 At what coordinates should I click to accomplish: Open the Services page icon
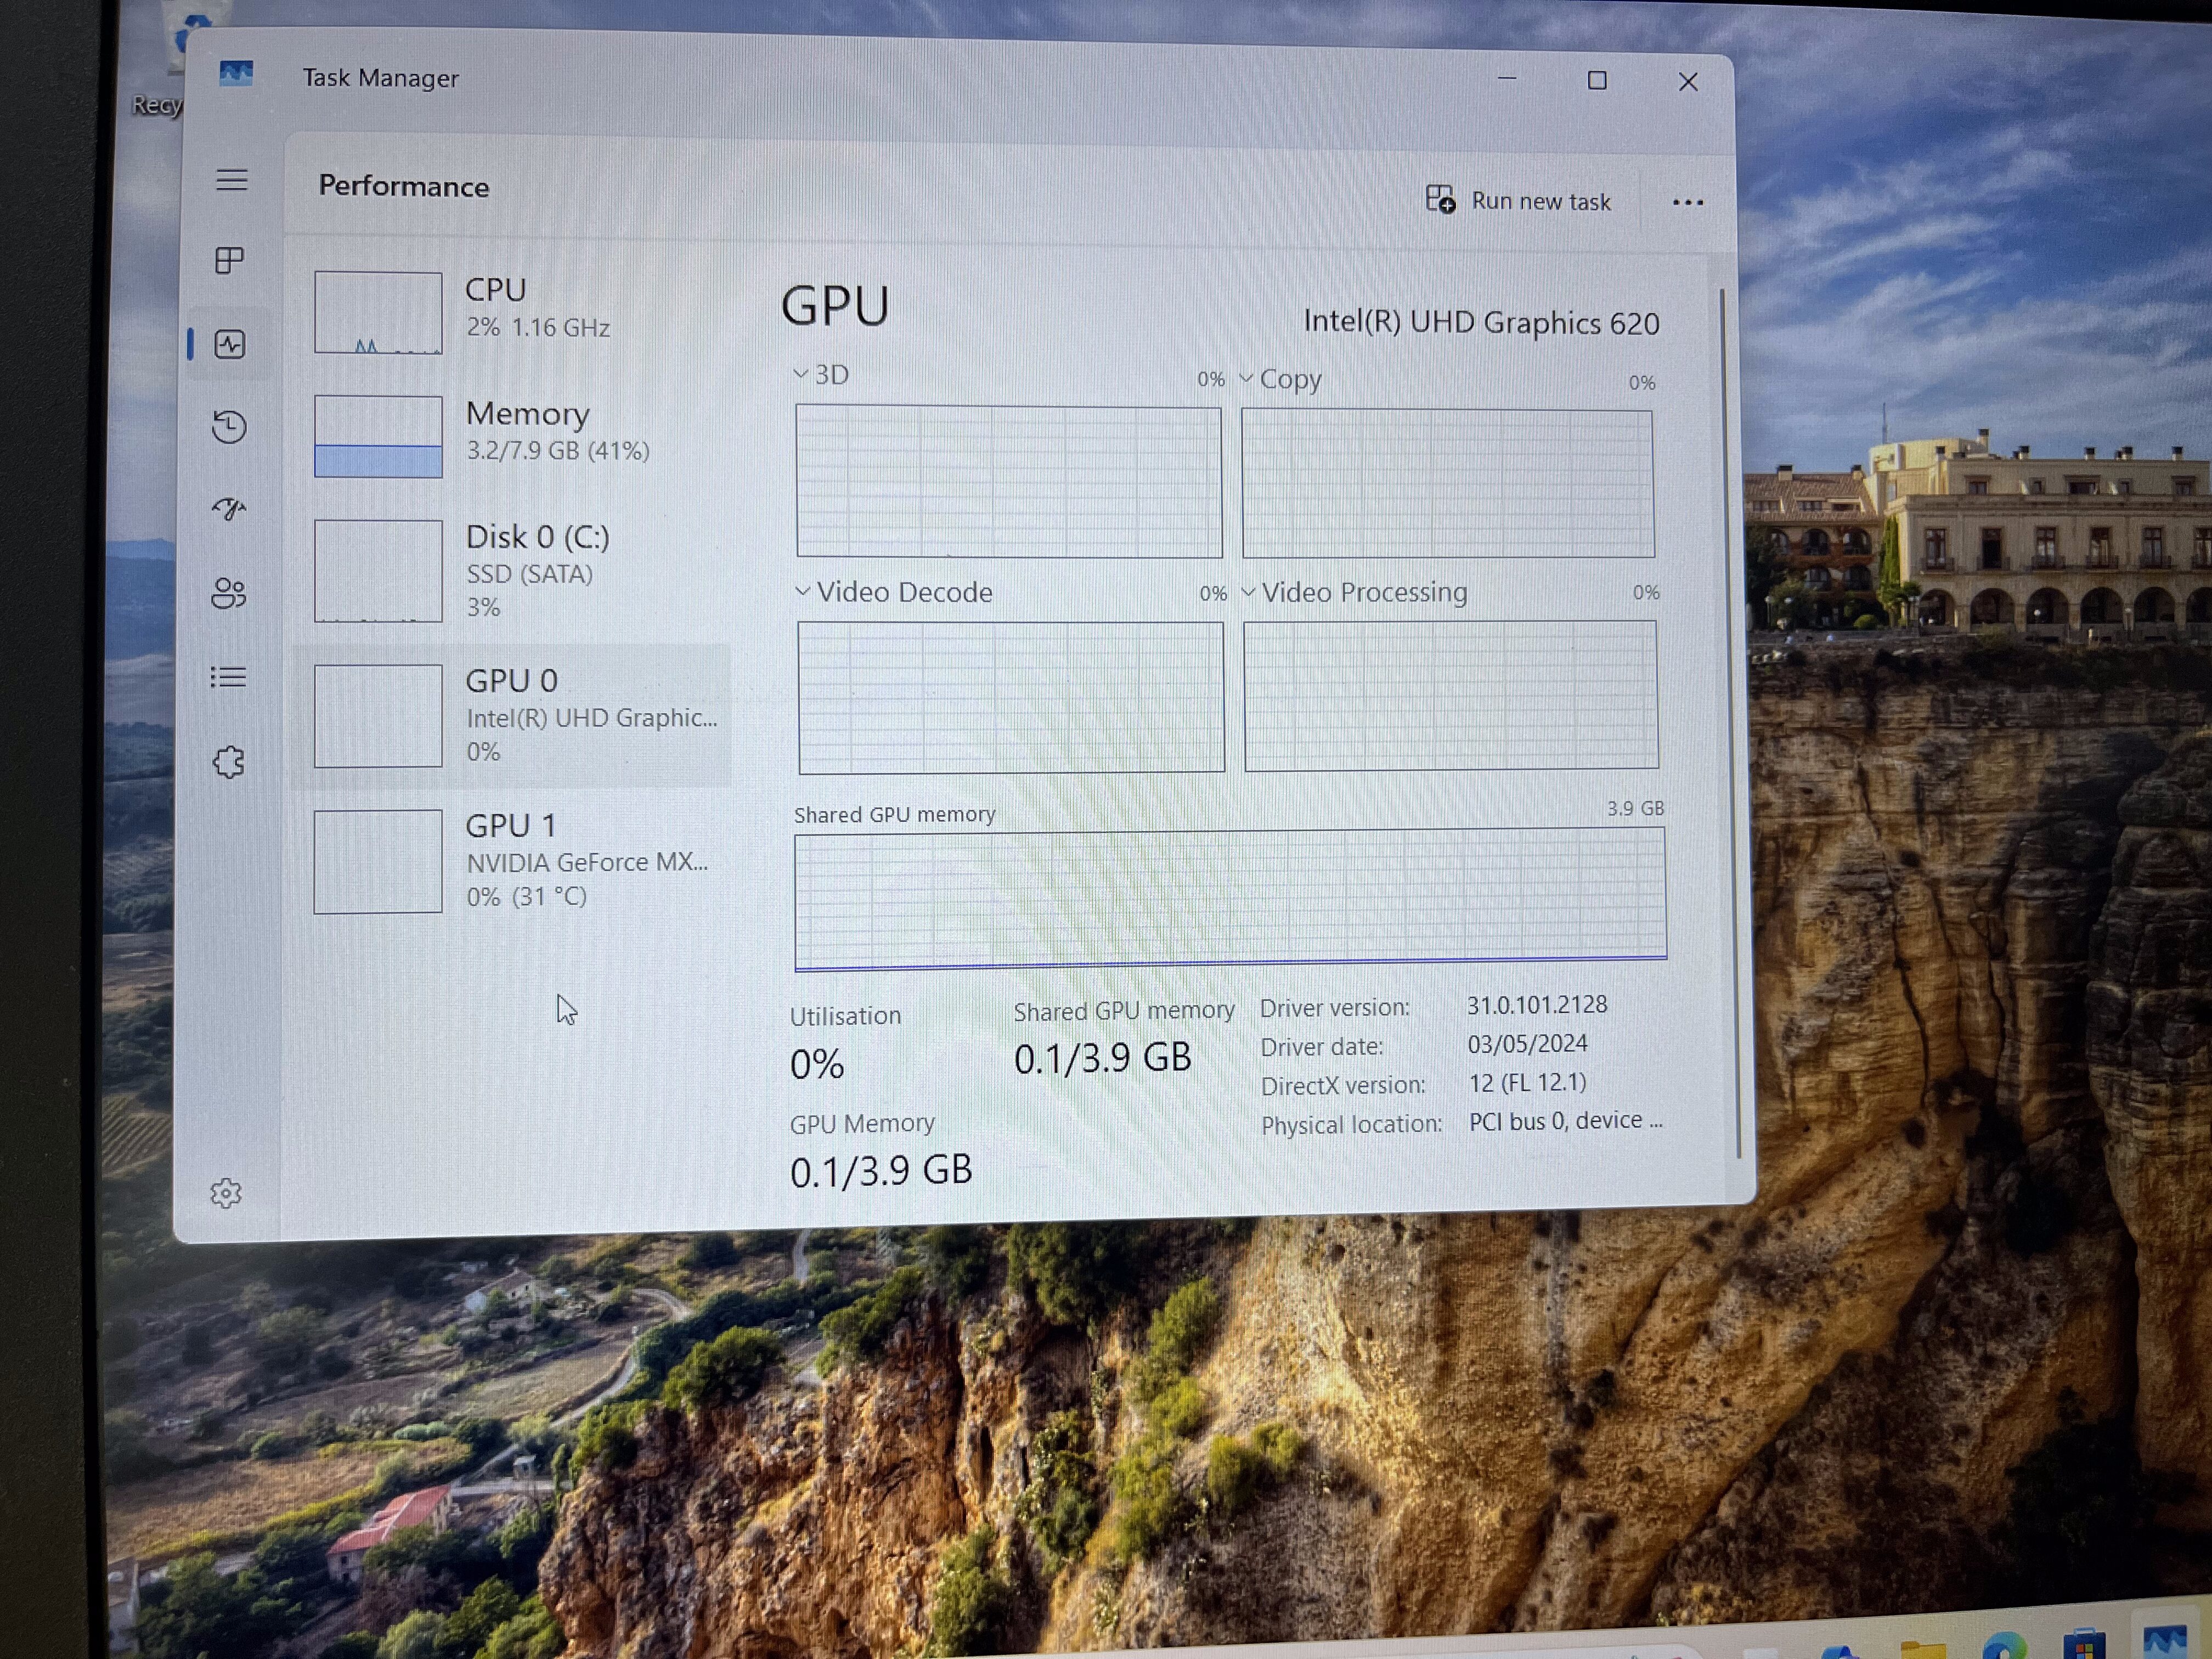tap(228, 762)
